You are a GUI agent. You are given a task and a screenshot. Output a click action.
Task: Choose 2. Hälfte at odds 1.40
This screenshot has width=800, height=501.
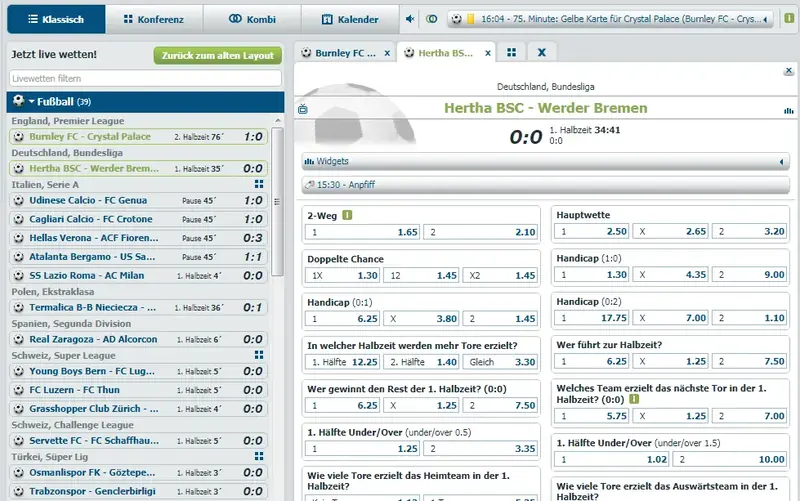[421, 362]
